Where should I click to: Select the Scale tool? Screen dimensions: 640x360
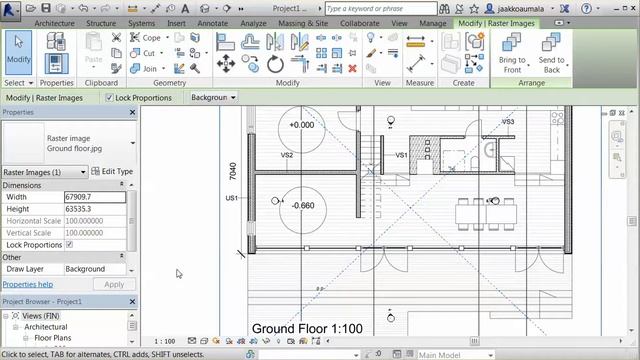tap(337, 53)
